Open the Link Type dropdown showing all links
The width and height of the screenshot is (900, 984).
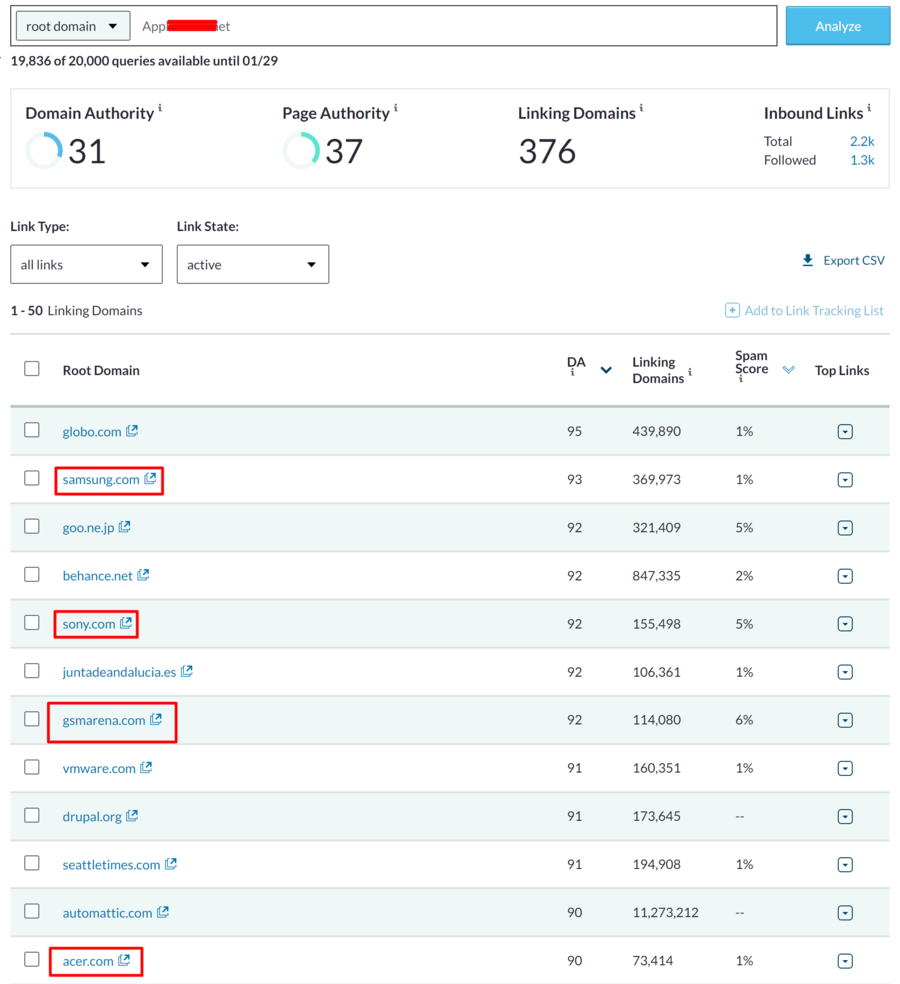click(x=87, y=264)
